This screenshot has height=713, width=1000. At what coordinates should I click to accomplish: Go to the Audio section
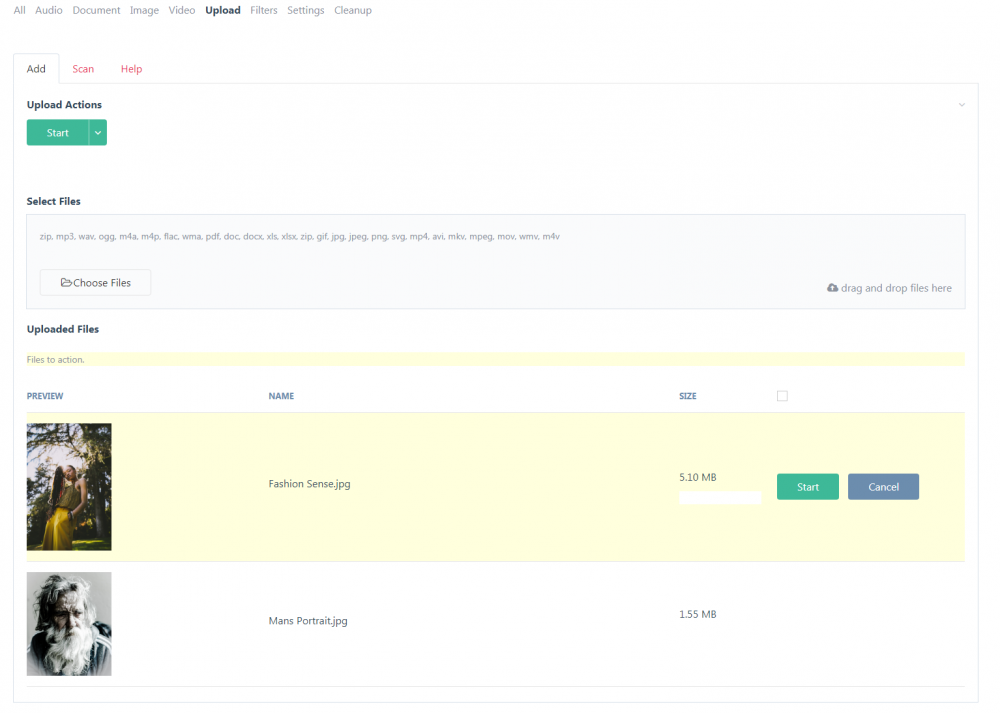pyautogui.click(x=49, y=10)
